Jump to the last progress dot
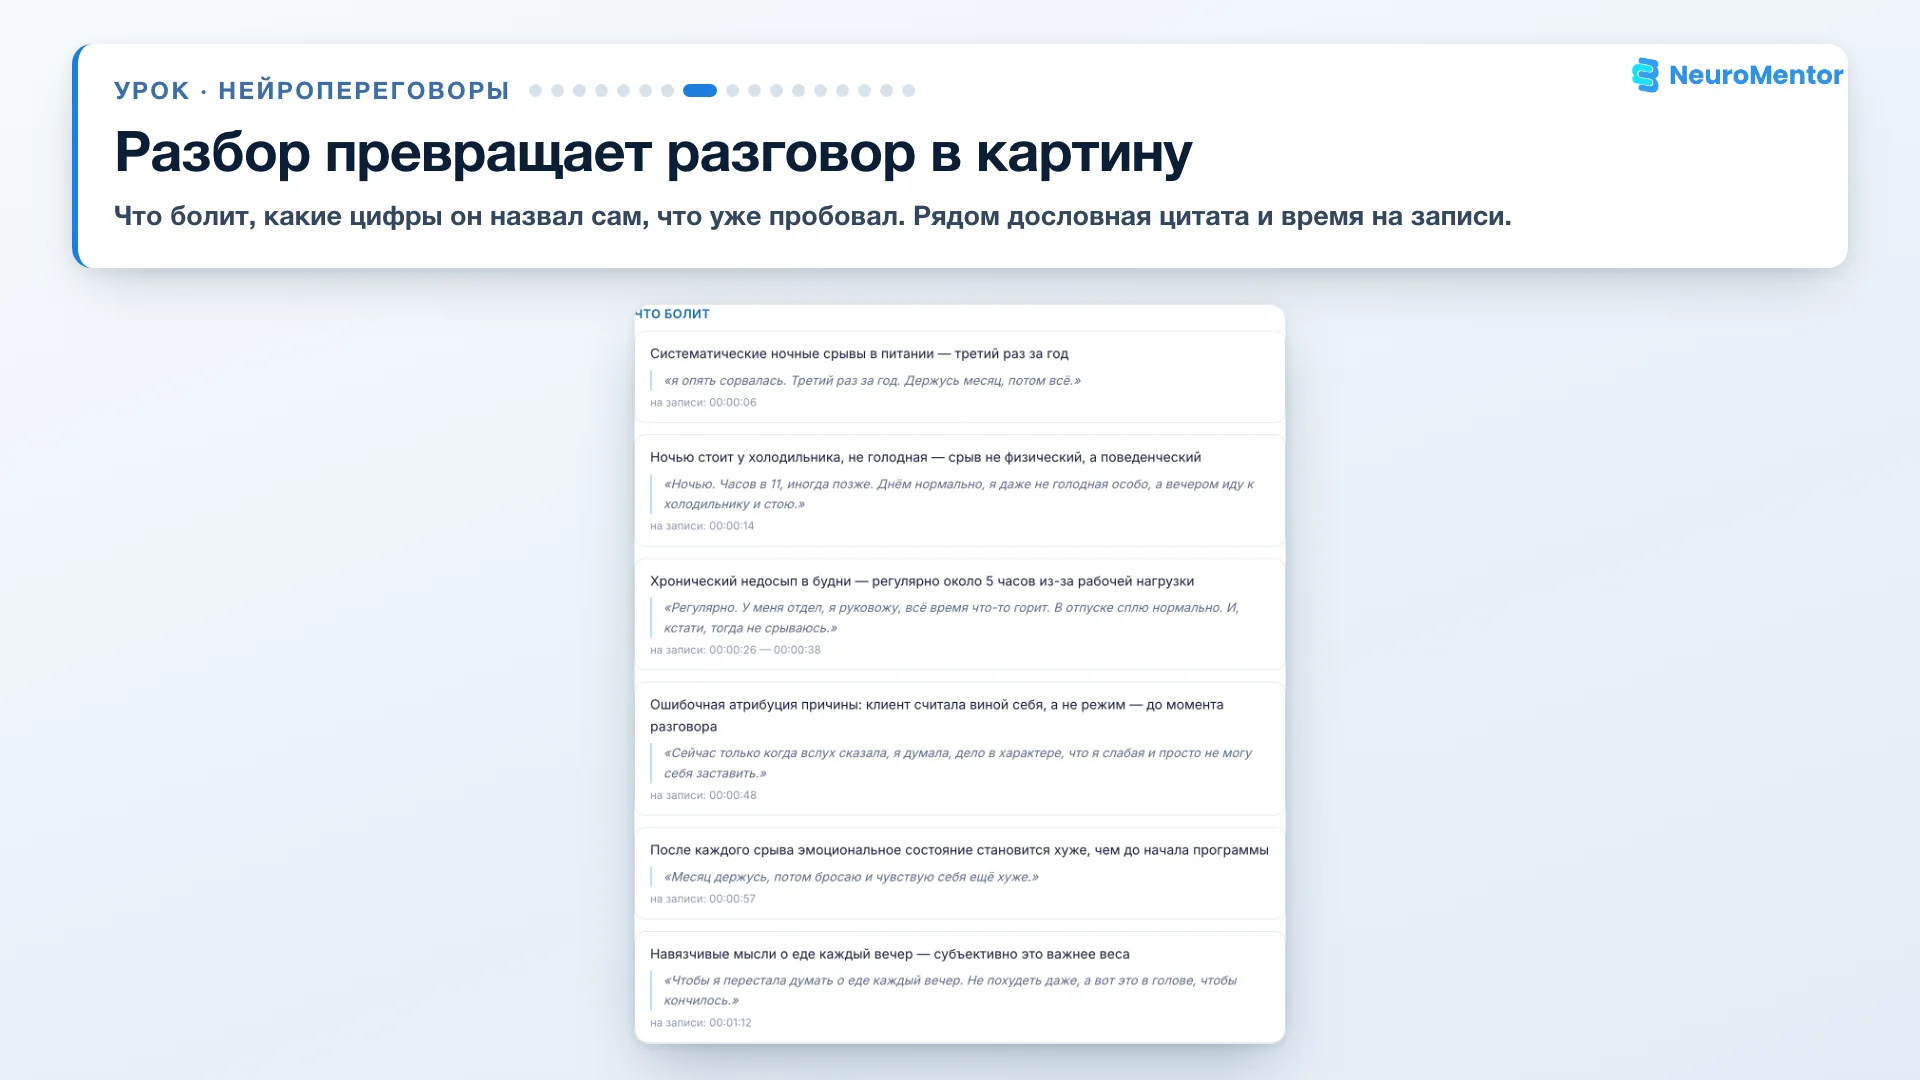This screenshot has height=1080, width=1920. [x=908, y=90]
